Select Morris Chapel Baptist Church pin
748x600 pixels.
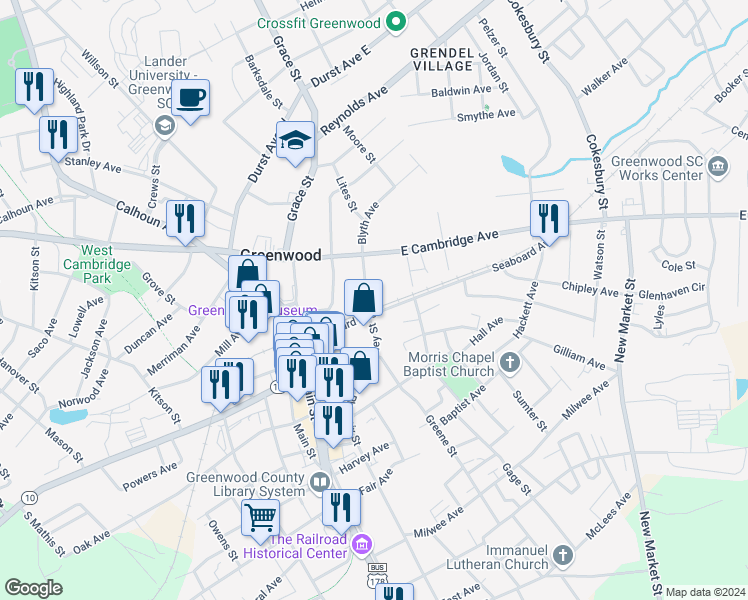coord(510,363)
